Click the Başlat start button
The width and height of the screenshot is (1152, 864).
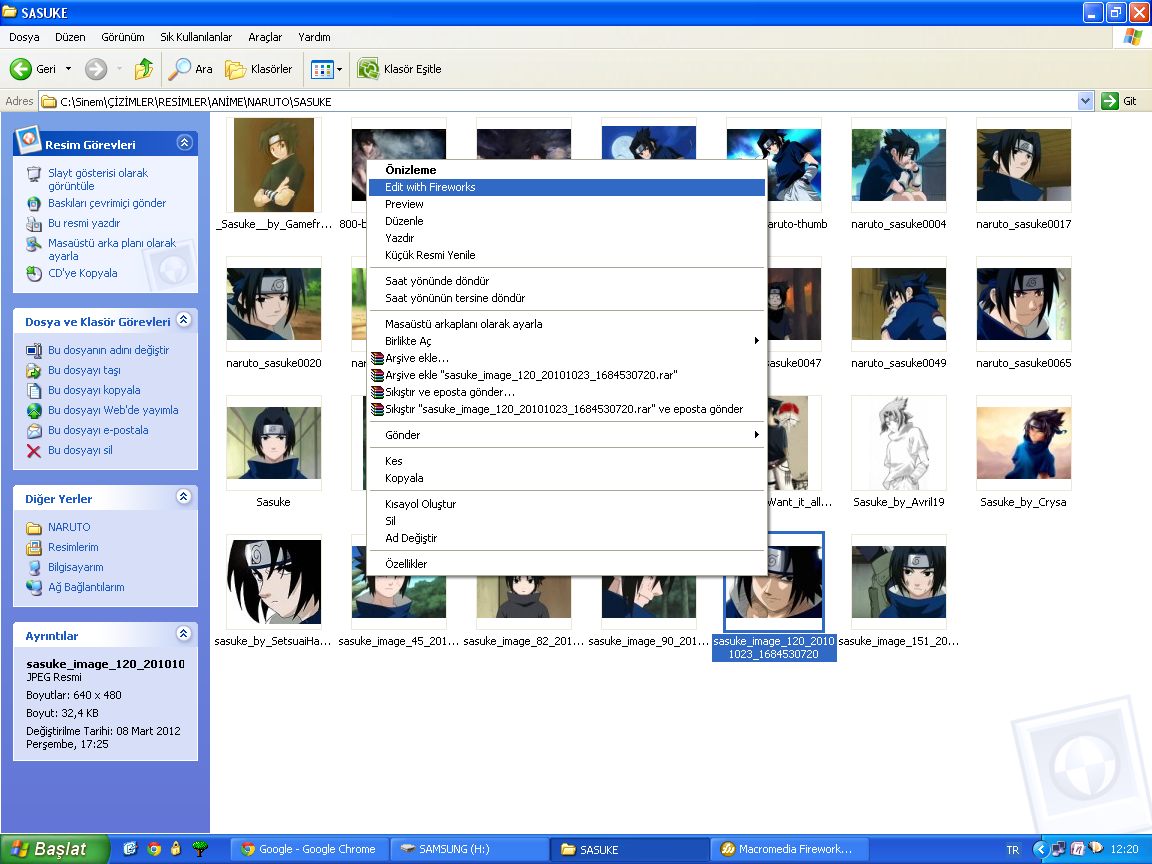tap(55, 849)
